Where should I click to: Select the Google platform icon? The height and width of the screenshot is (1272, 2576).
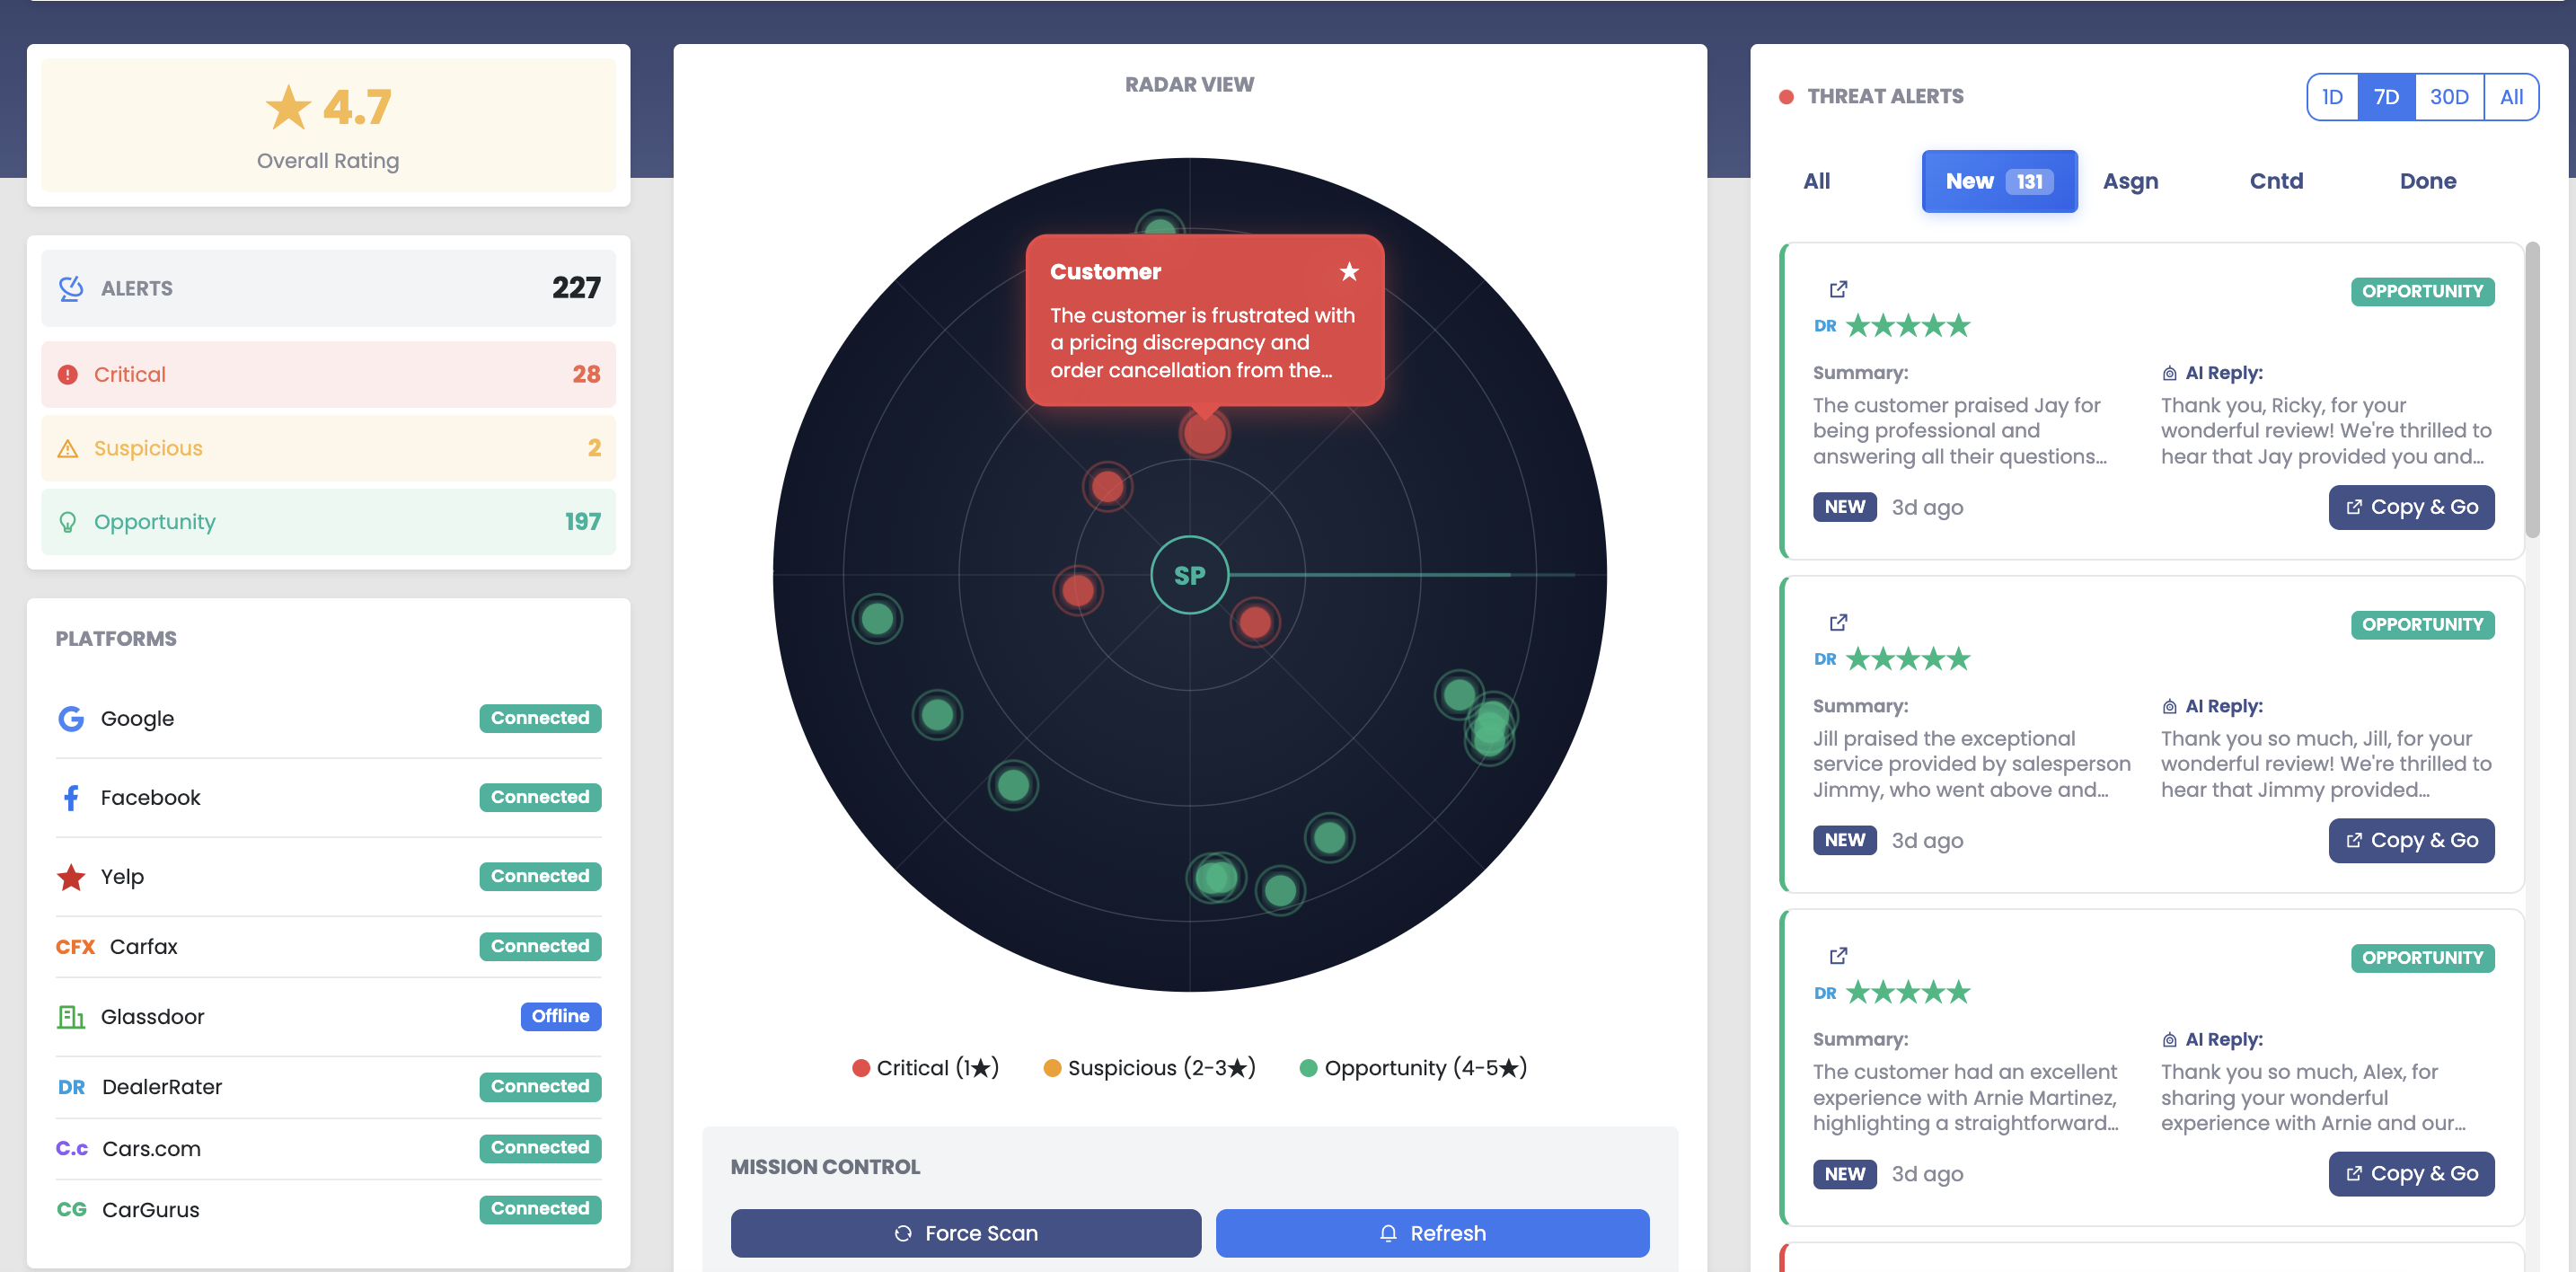tap(71, 718)
